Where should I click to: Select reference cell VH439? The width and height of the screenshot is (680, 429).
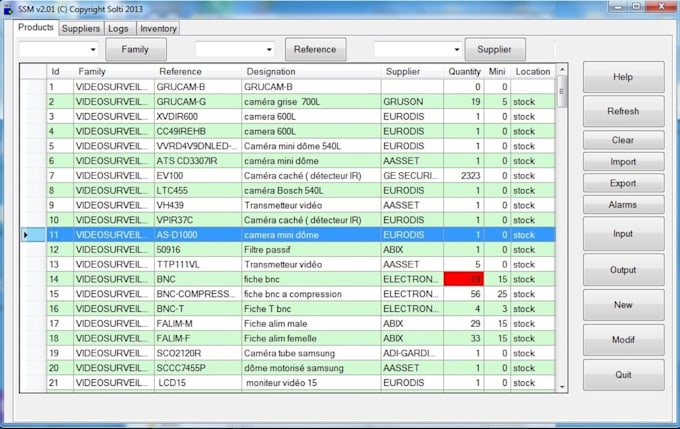coord(198,205)
